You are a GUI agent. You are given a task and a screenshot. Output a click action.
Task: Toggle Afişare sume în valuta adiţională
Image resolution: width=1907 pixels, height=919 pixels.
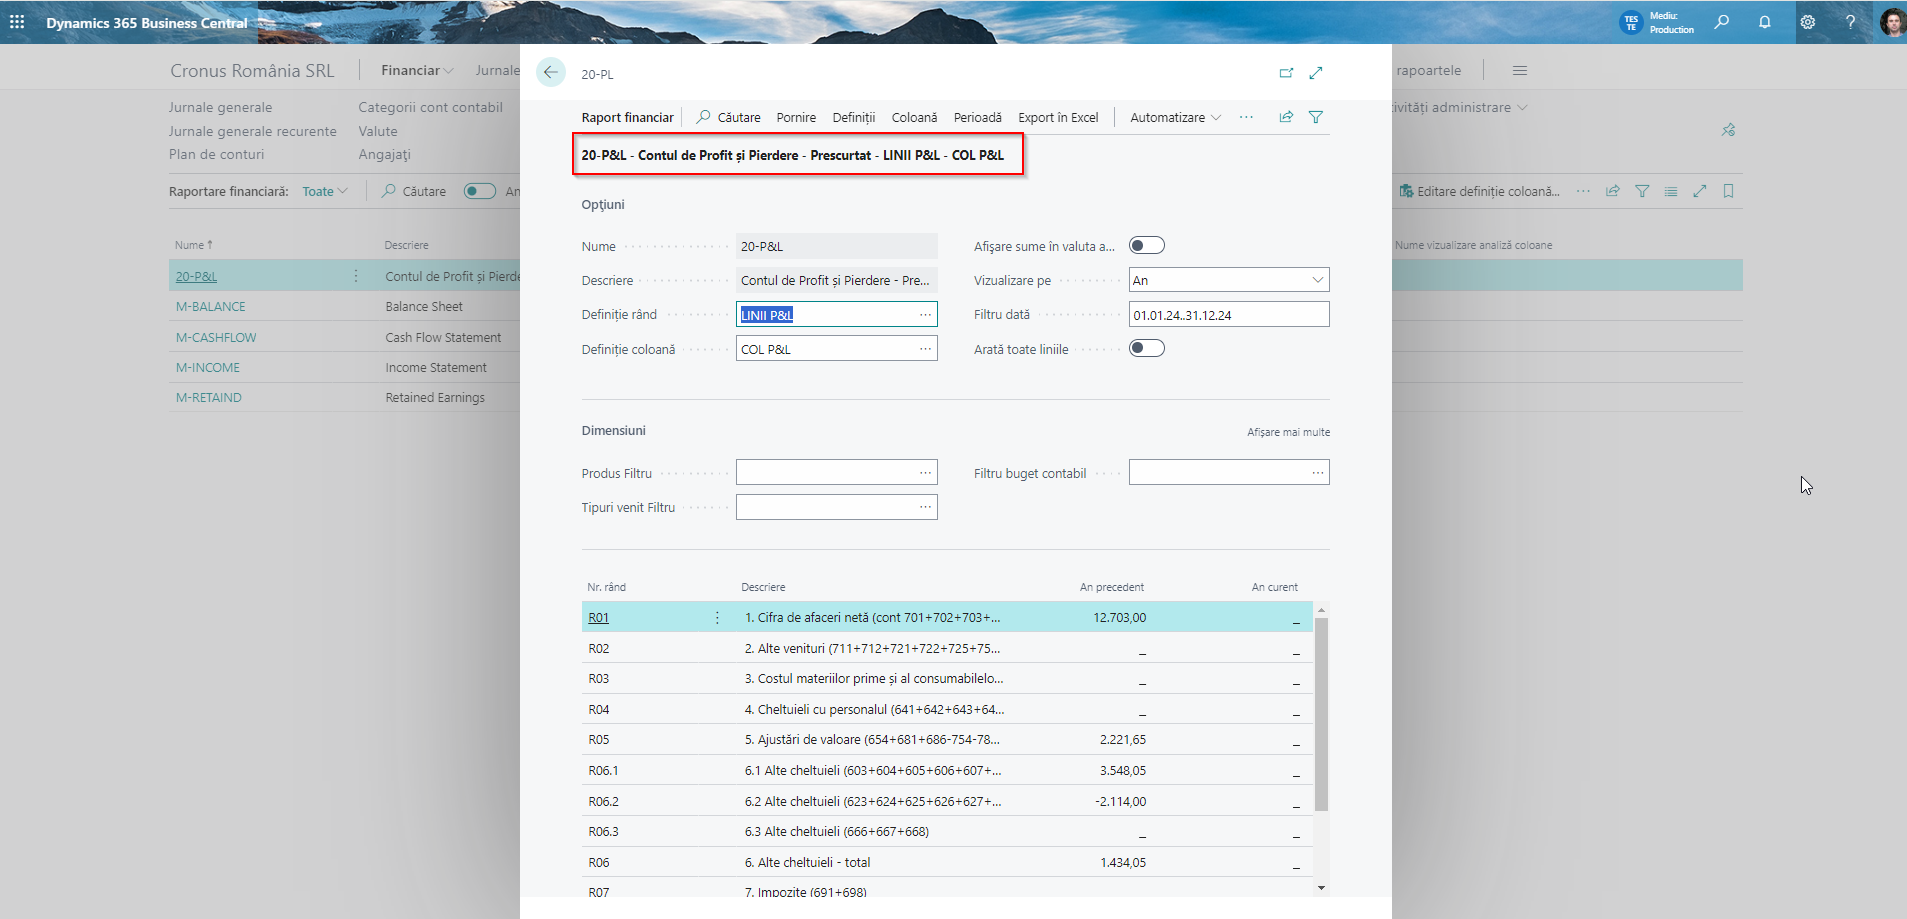1147,244
